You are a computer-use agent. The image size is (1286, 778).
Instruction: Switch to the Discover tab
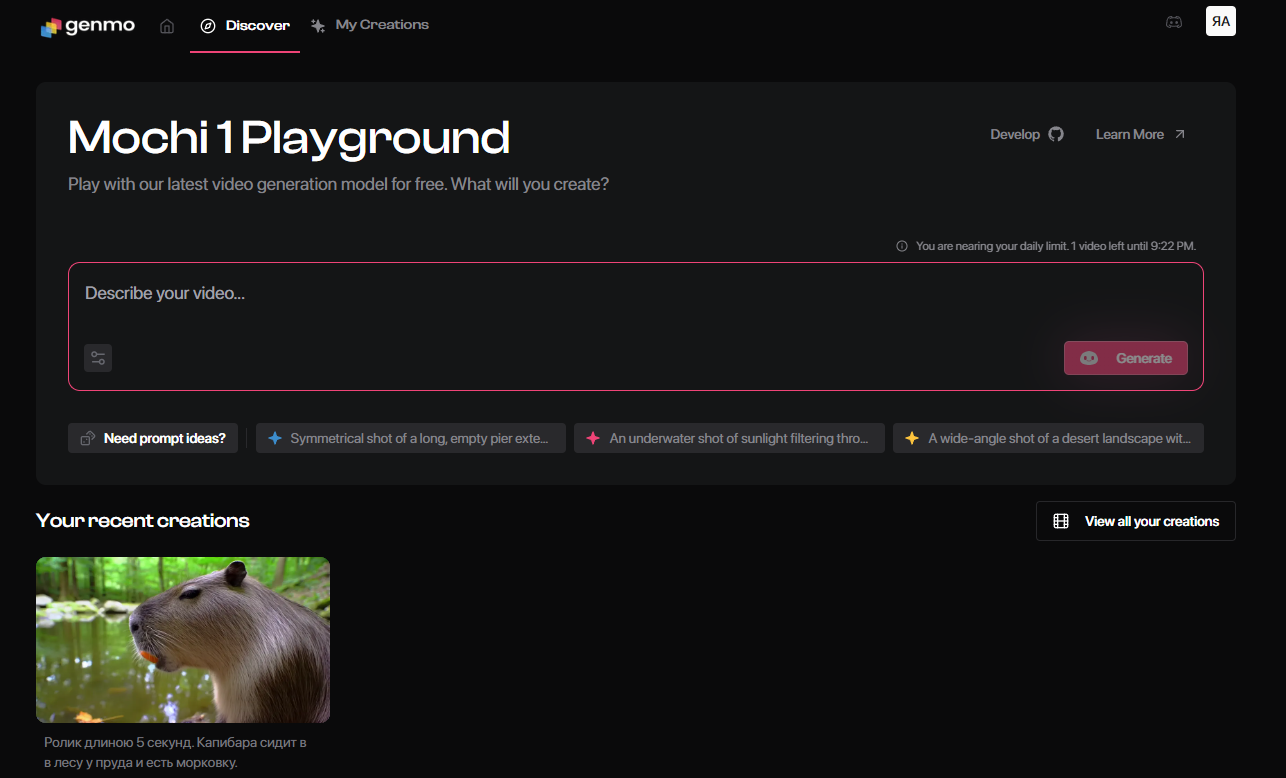pos(245,26)
